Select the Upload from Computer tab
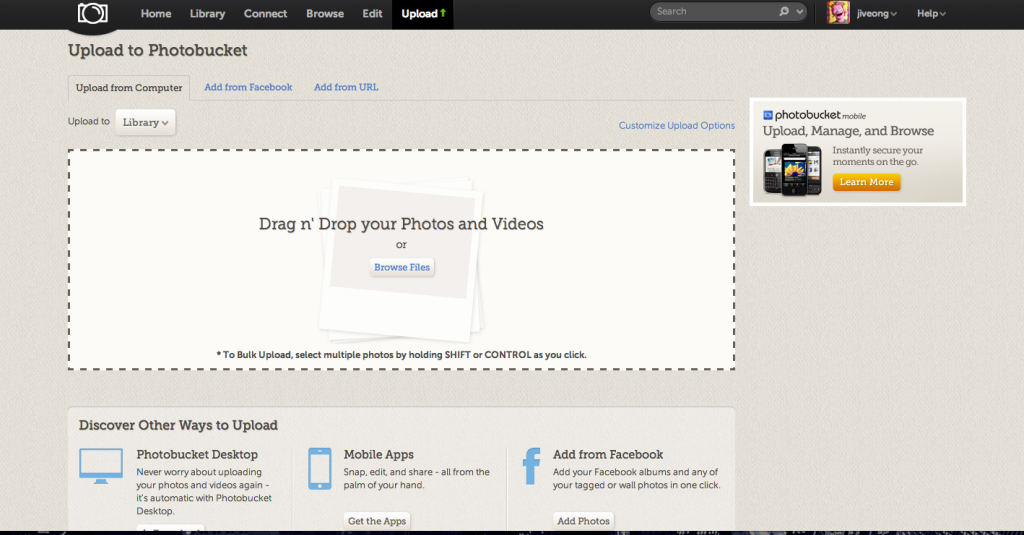This screenshot has width=1024, height=535. tap(129, 88)
